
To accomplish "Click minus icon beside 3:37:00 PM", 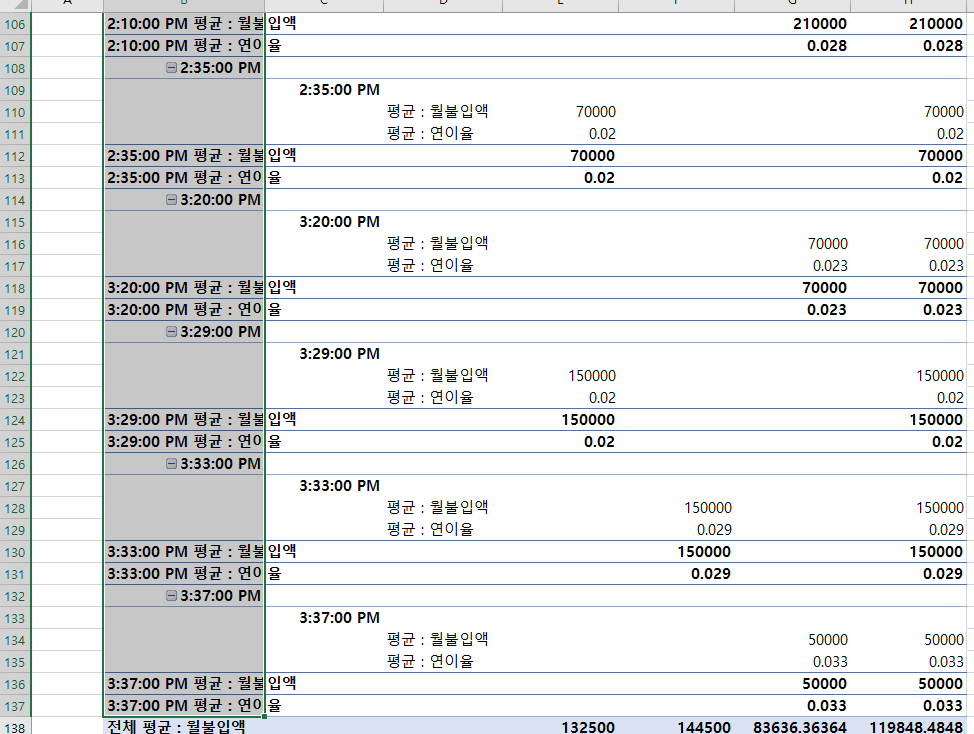I will point(170,596).
